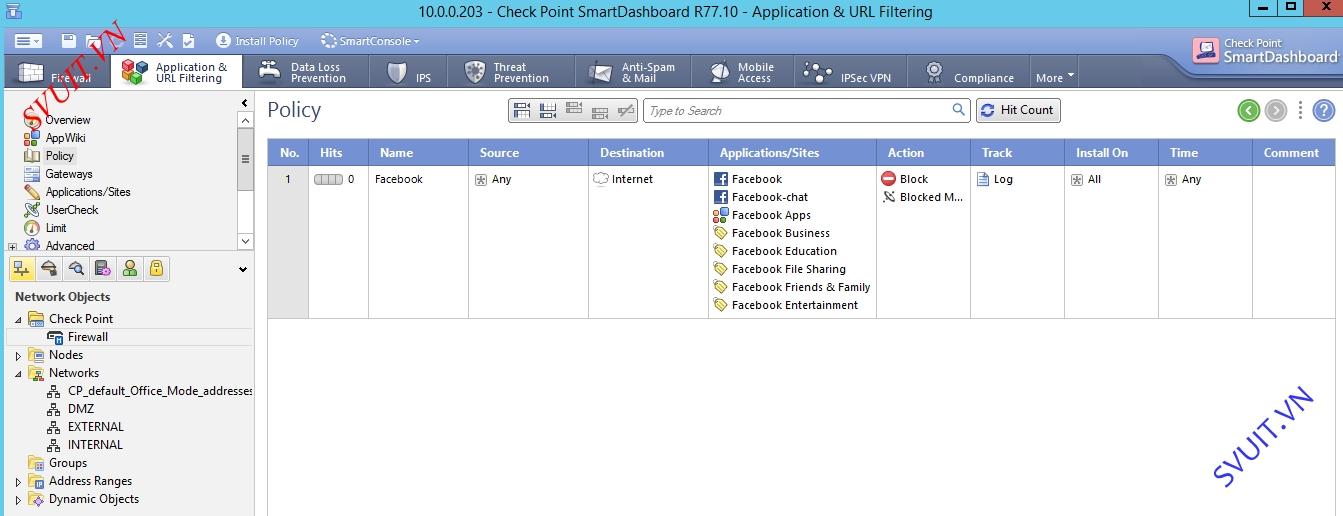
Task: Open the UserCheck navigation item
Action: pos(61,210)
